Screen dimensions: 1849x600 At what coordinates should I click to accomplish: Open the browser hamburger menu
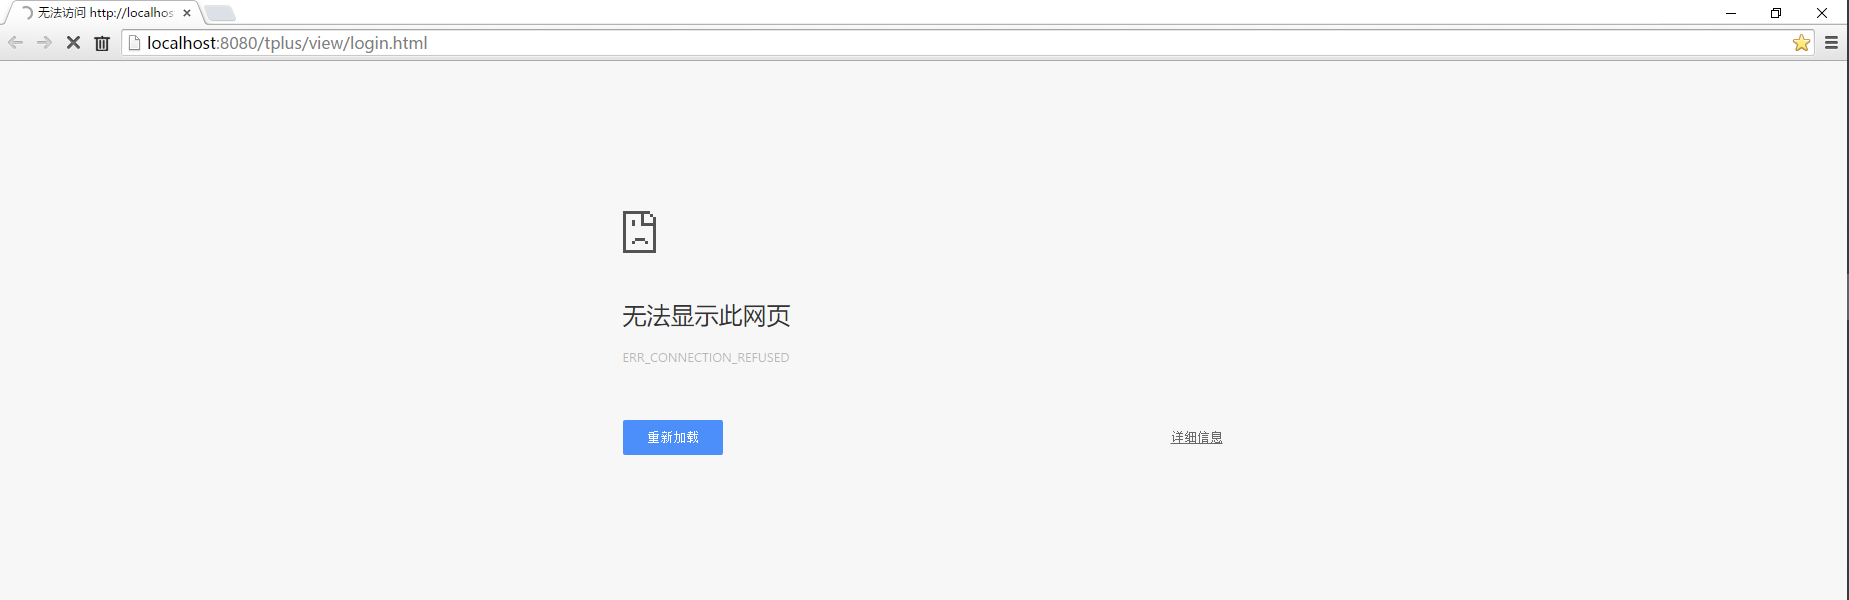(1831, 43)
